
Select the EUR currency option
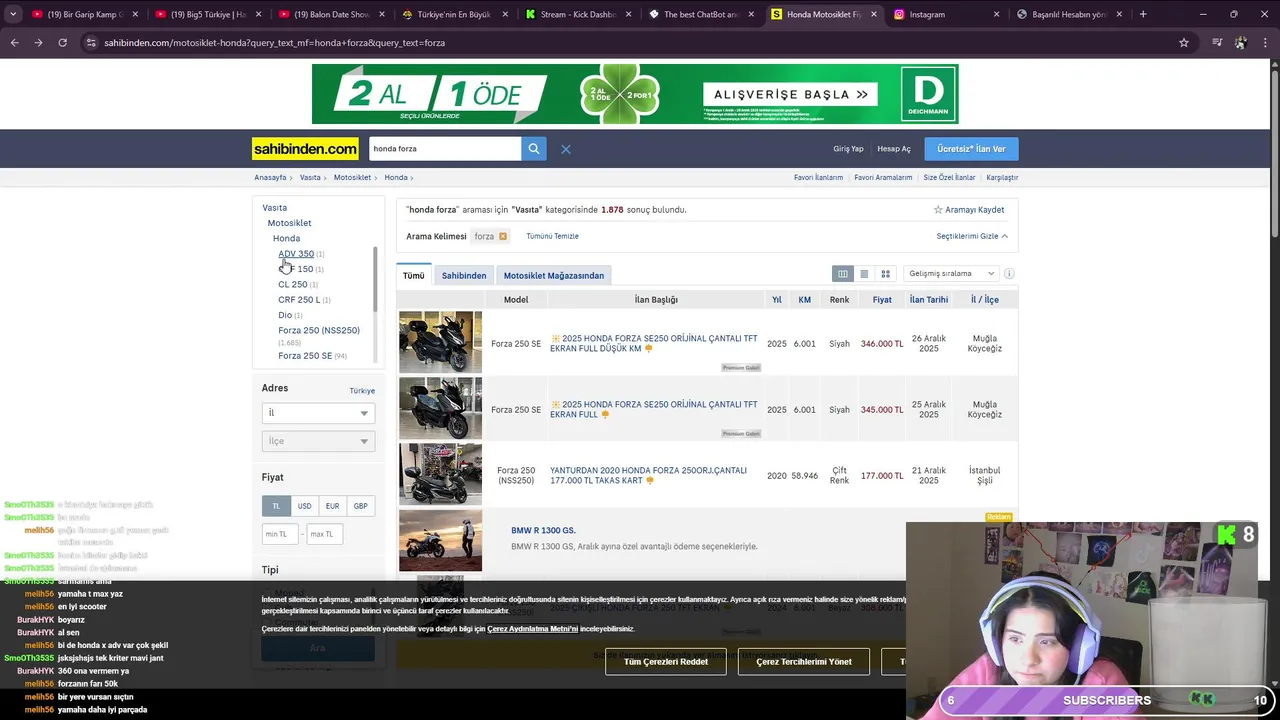(x=332, y=506)
